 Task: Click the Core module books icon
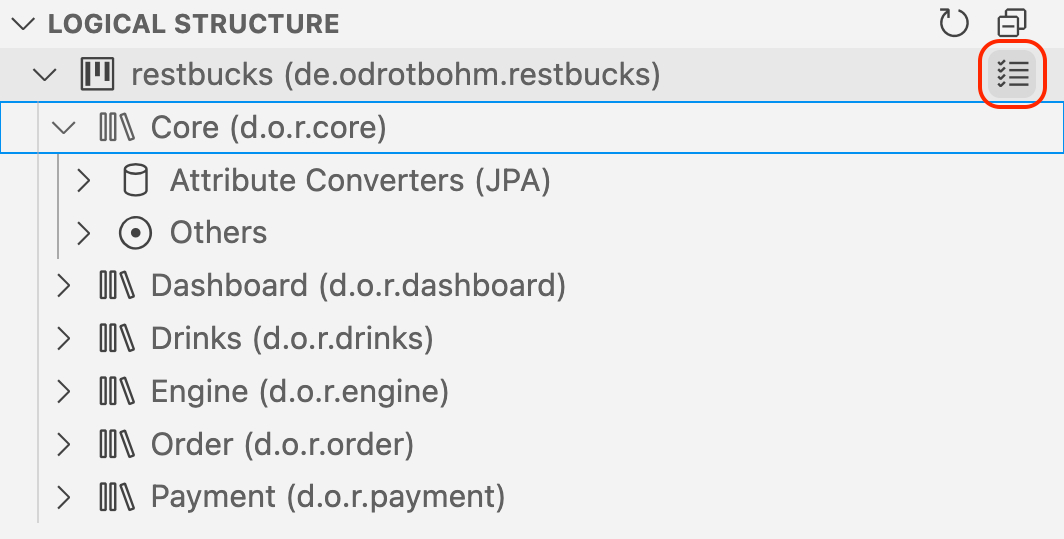(x=116, y=127)
